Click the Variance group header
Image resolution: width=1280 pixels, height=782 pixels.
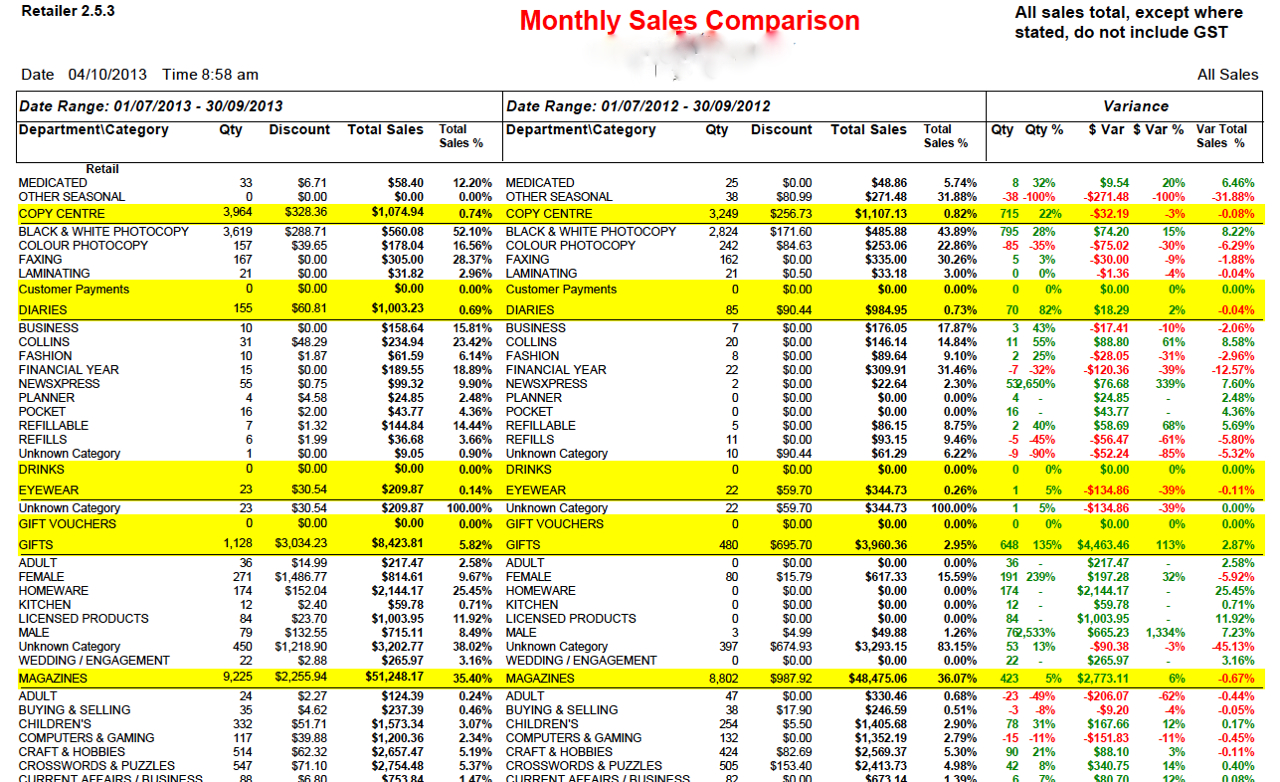1135,106
